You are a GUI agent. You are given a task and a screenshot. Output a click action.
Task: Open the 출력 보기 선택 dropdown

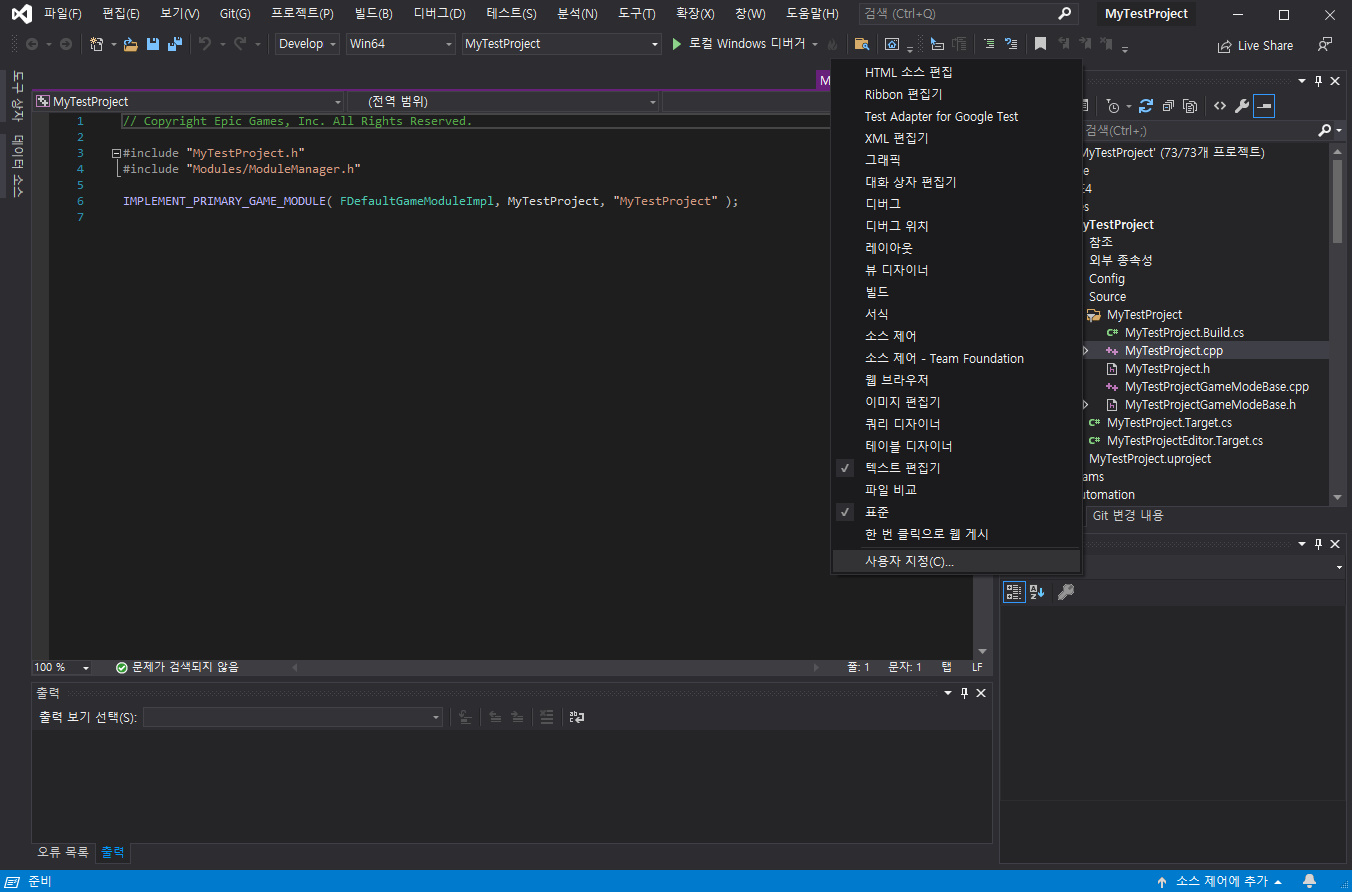(x=293, y=717)
